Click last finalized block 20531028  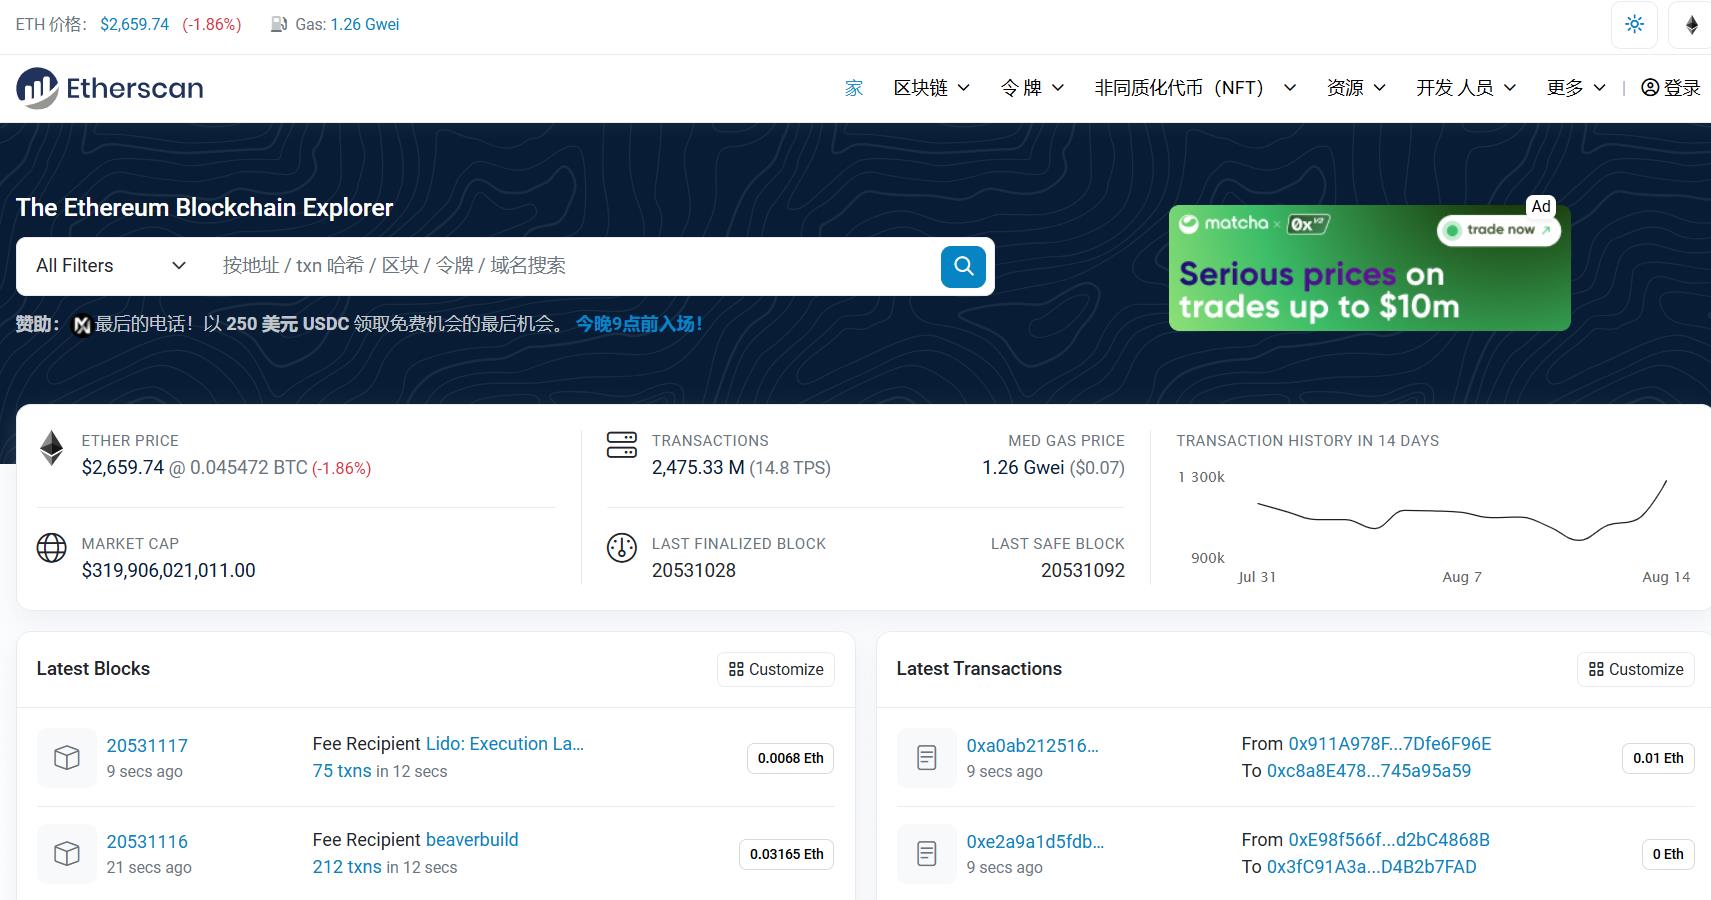click(x=694, y=570)
